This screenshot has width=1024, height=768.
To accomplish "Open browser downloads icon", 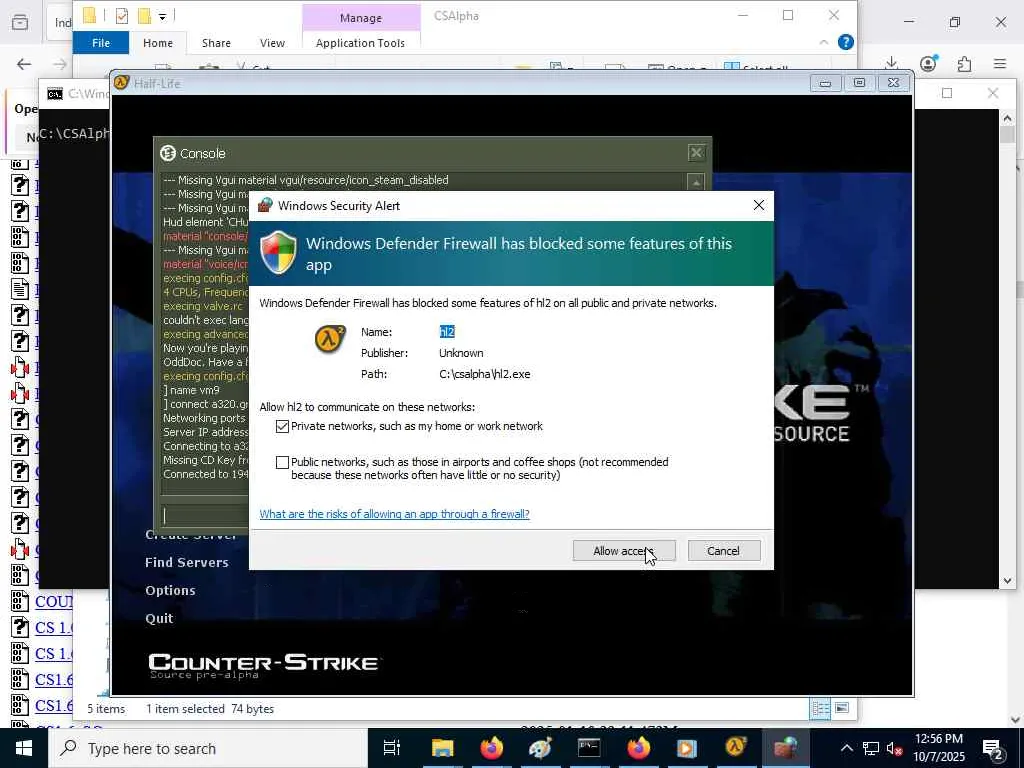I will coord(891,63).
